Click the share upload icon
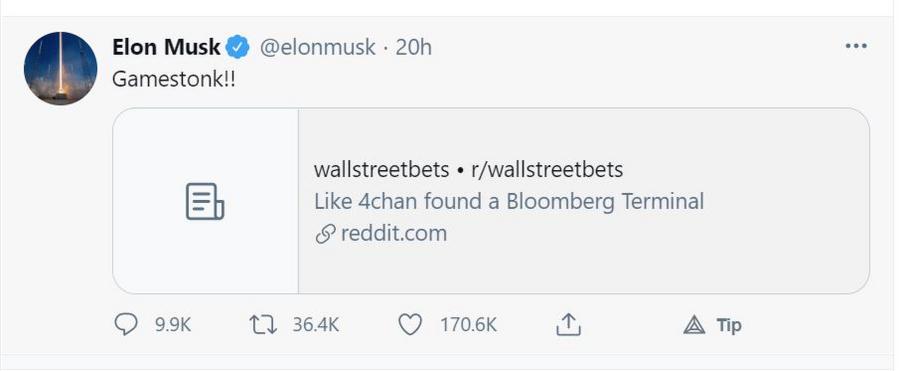900x371 pixels. point(568,324)
